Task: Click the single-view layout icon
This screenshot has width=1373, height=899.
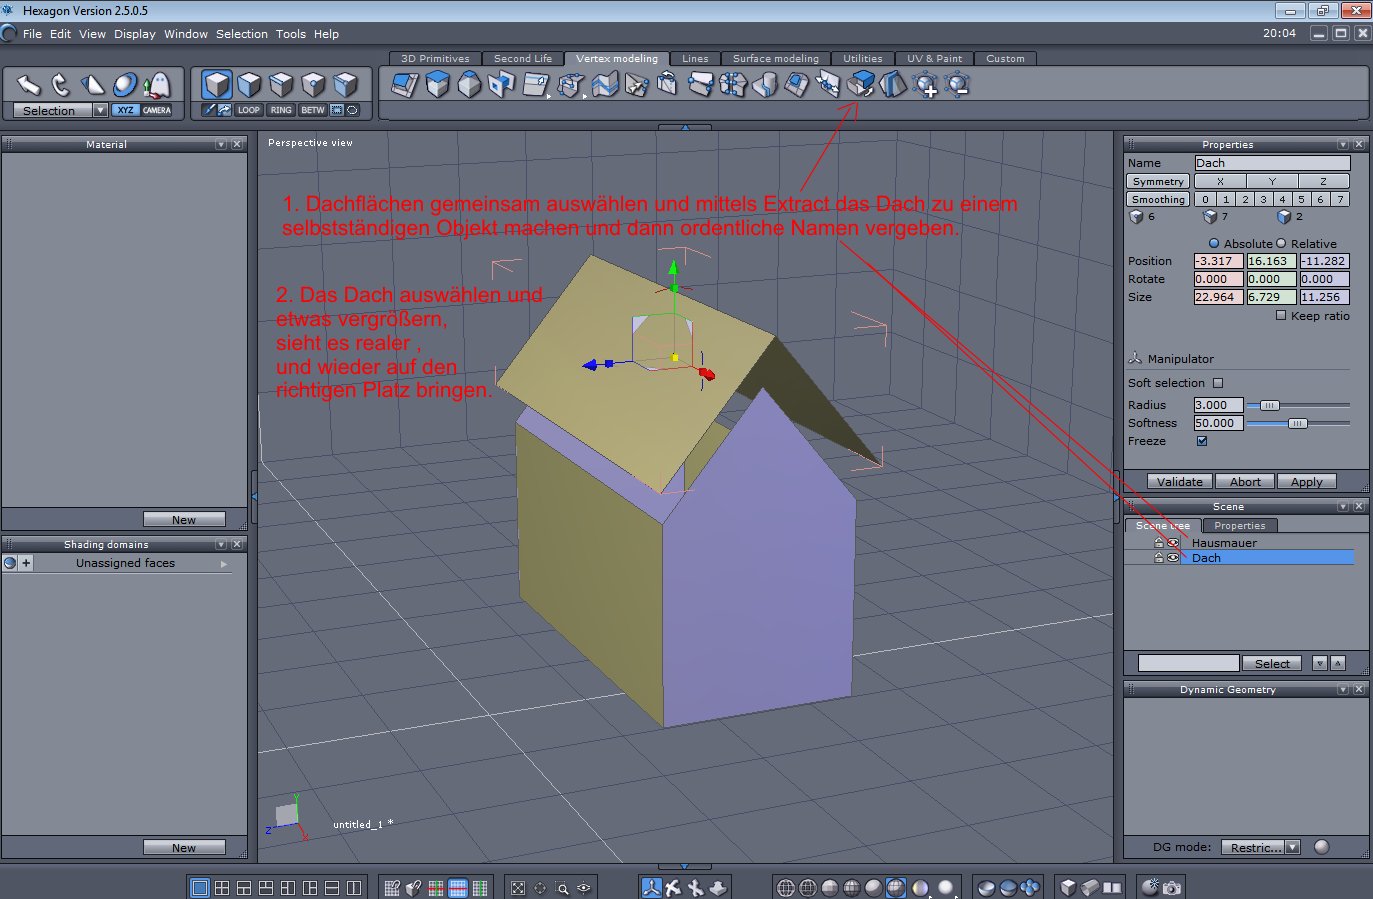Action: 200,888
